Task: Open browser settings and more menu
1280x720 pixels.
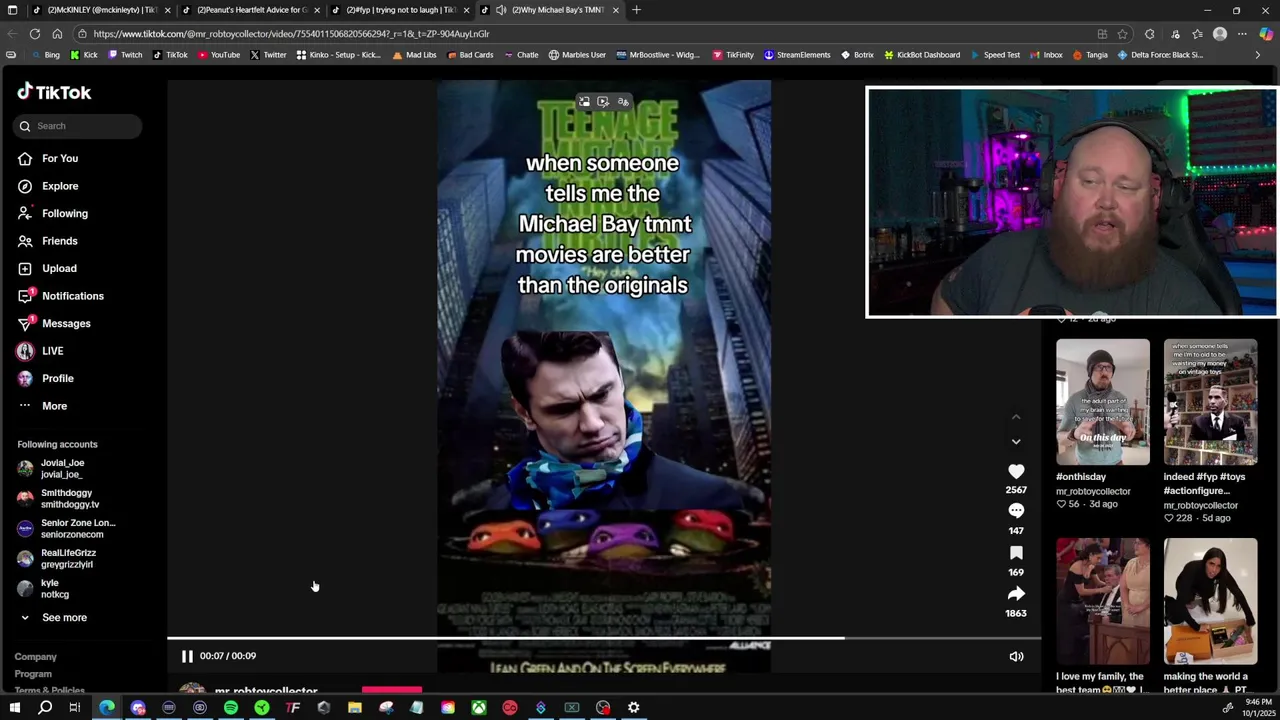Action: click(1242, 34)
